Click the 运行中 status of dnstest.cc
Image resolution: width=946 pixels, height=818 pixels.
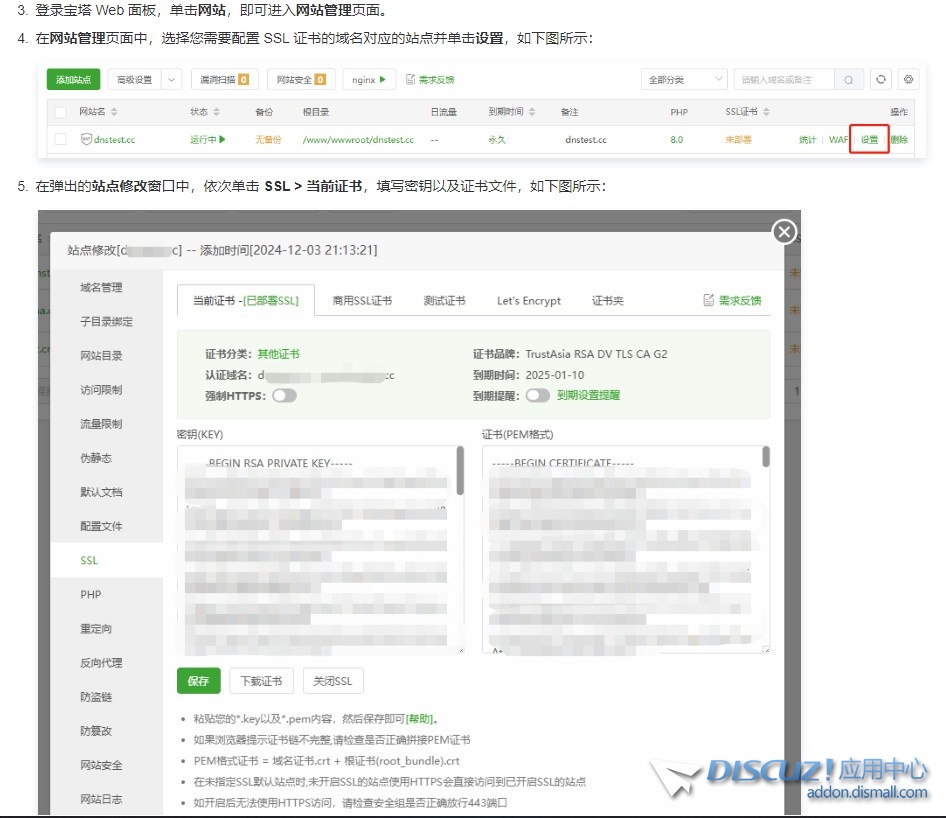click(x=208, y=139)
